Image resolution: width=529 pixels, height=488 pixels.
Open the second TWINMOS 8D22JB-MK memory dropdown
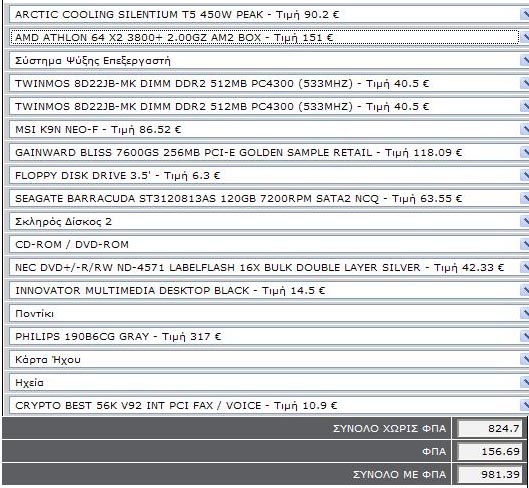(x=269, y=106)
